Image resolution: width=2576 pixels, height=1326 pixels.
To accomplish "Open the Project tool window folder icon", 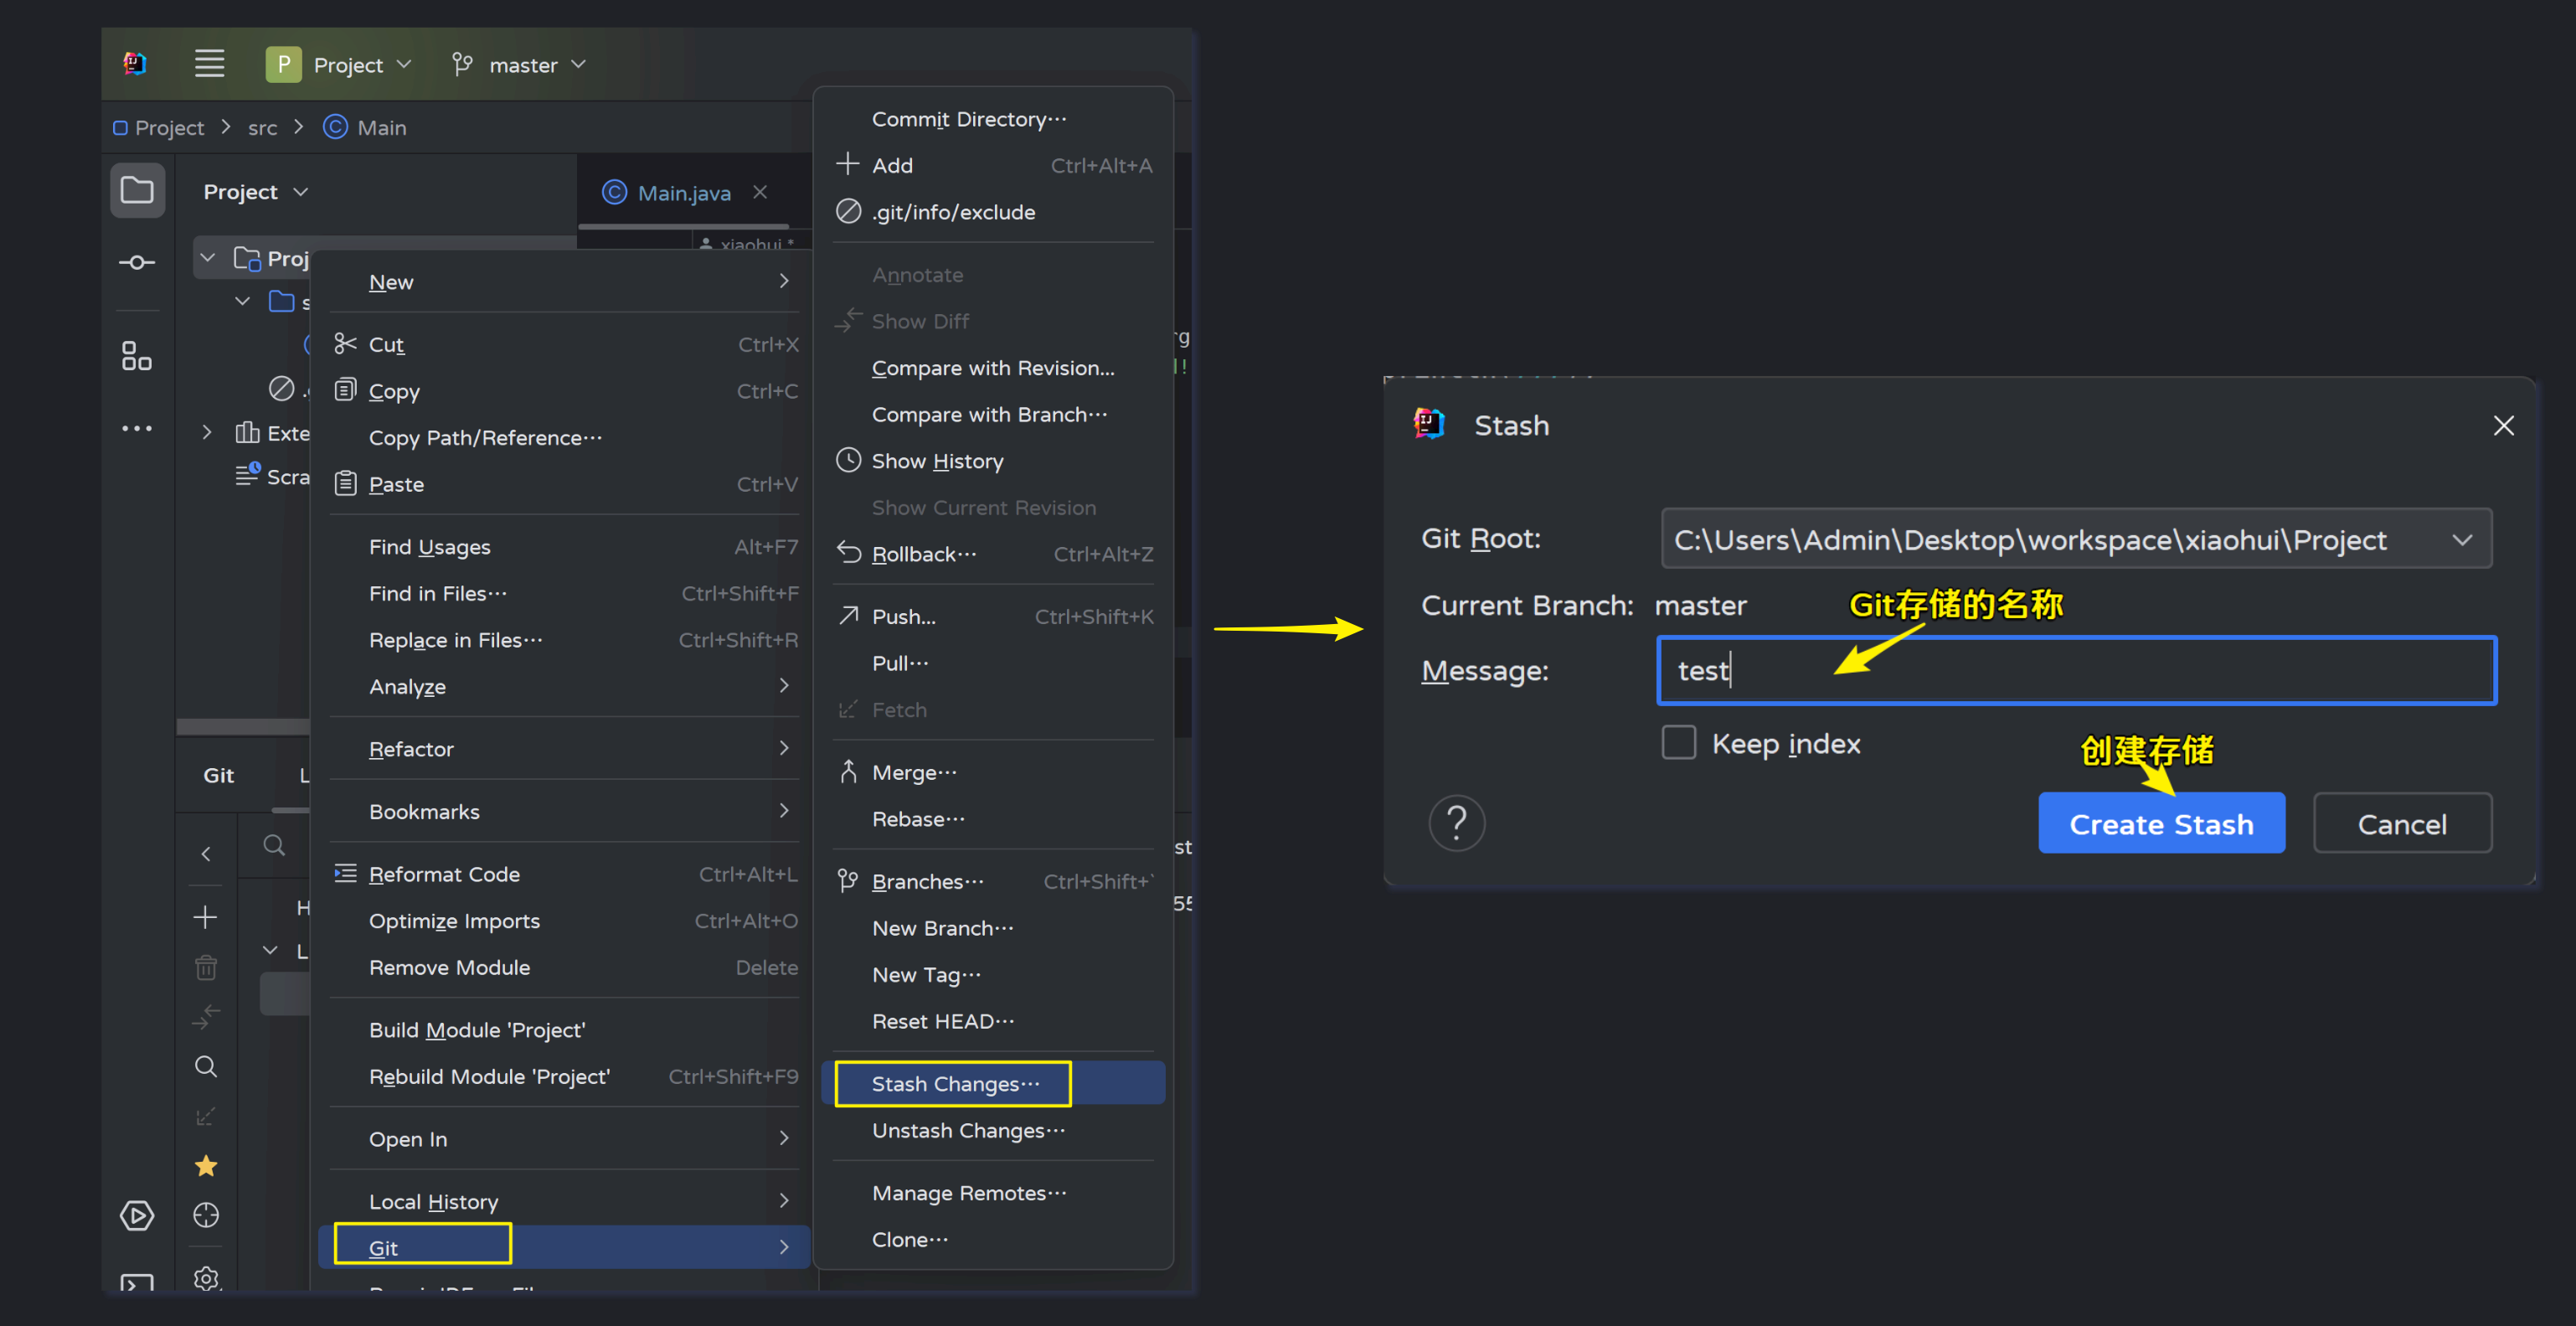I will (x=137, y=190).
